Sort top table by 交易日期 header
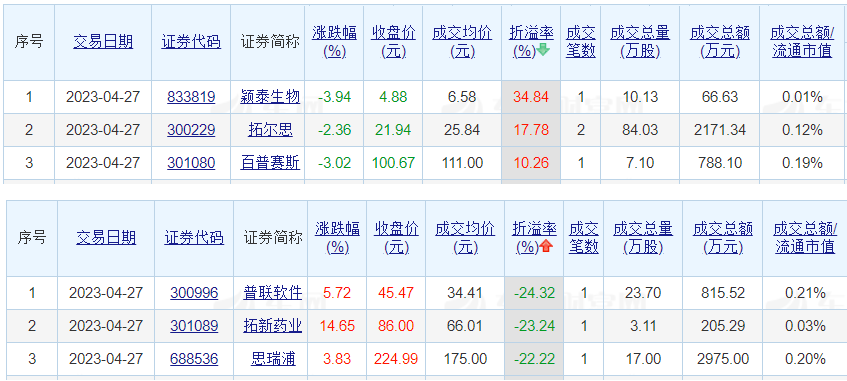This screenshot has width=847, height=381. (x=103, y=42)
